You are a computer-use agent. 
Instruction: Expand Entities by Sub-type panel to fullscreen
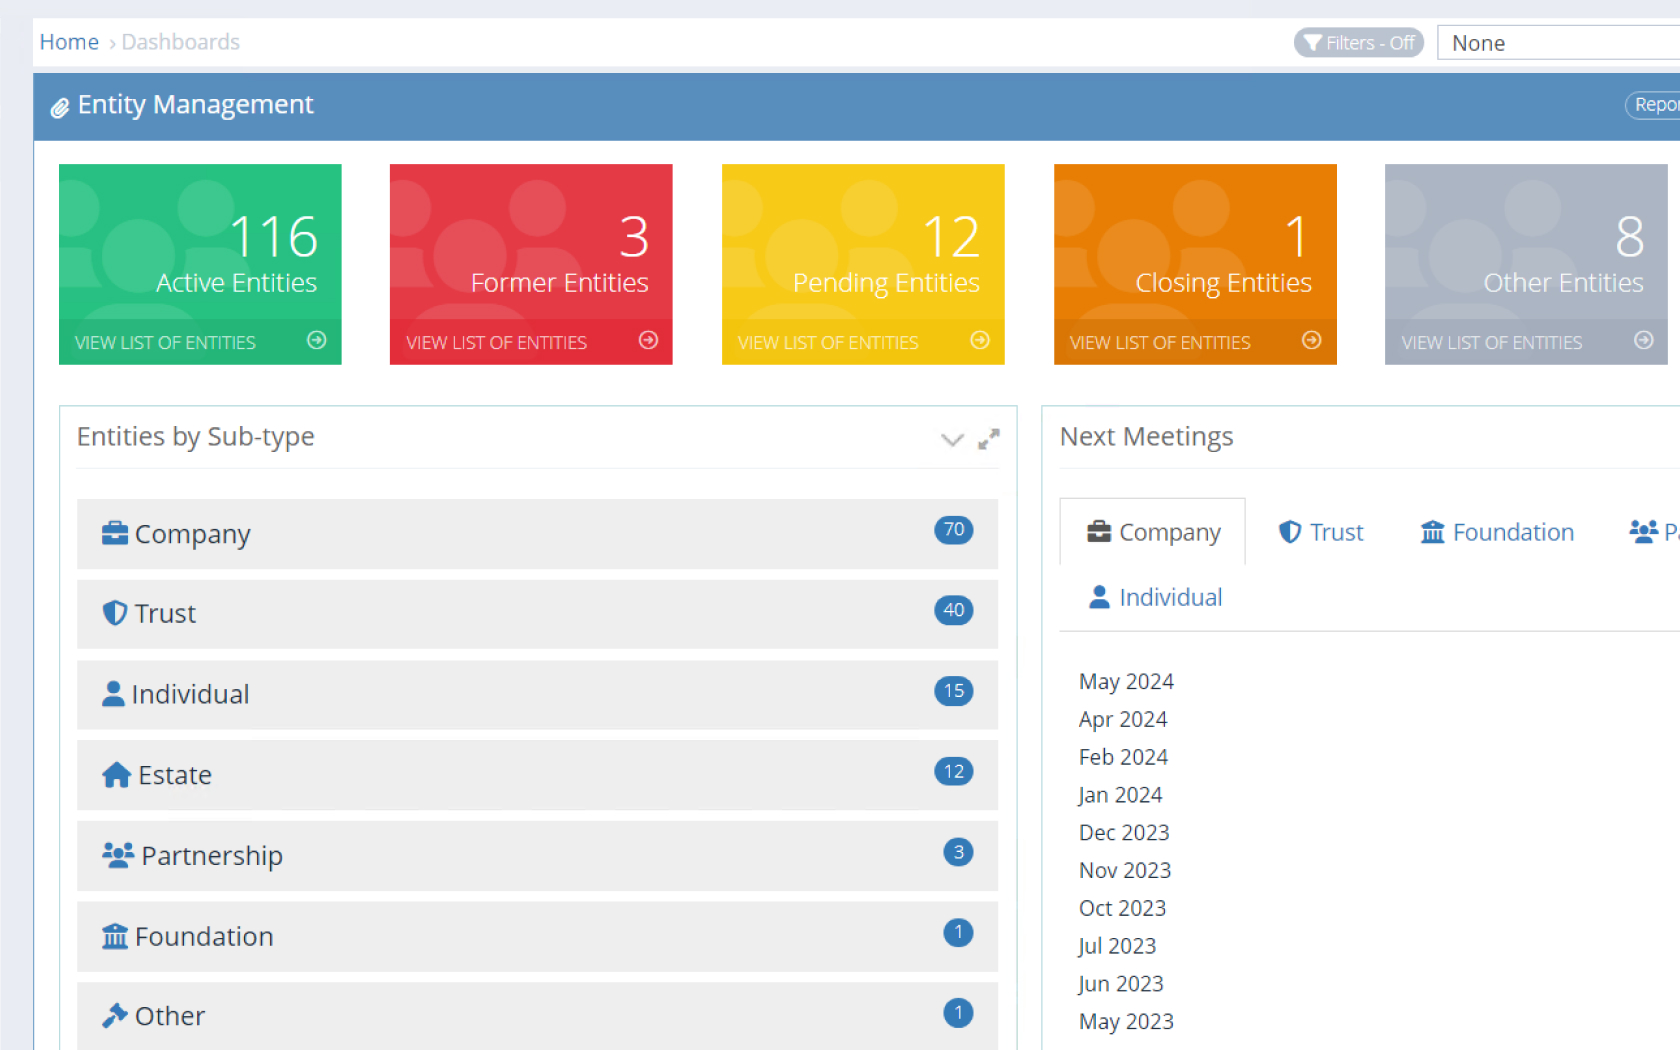click(x=988, y=440)
